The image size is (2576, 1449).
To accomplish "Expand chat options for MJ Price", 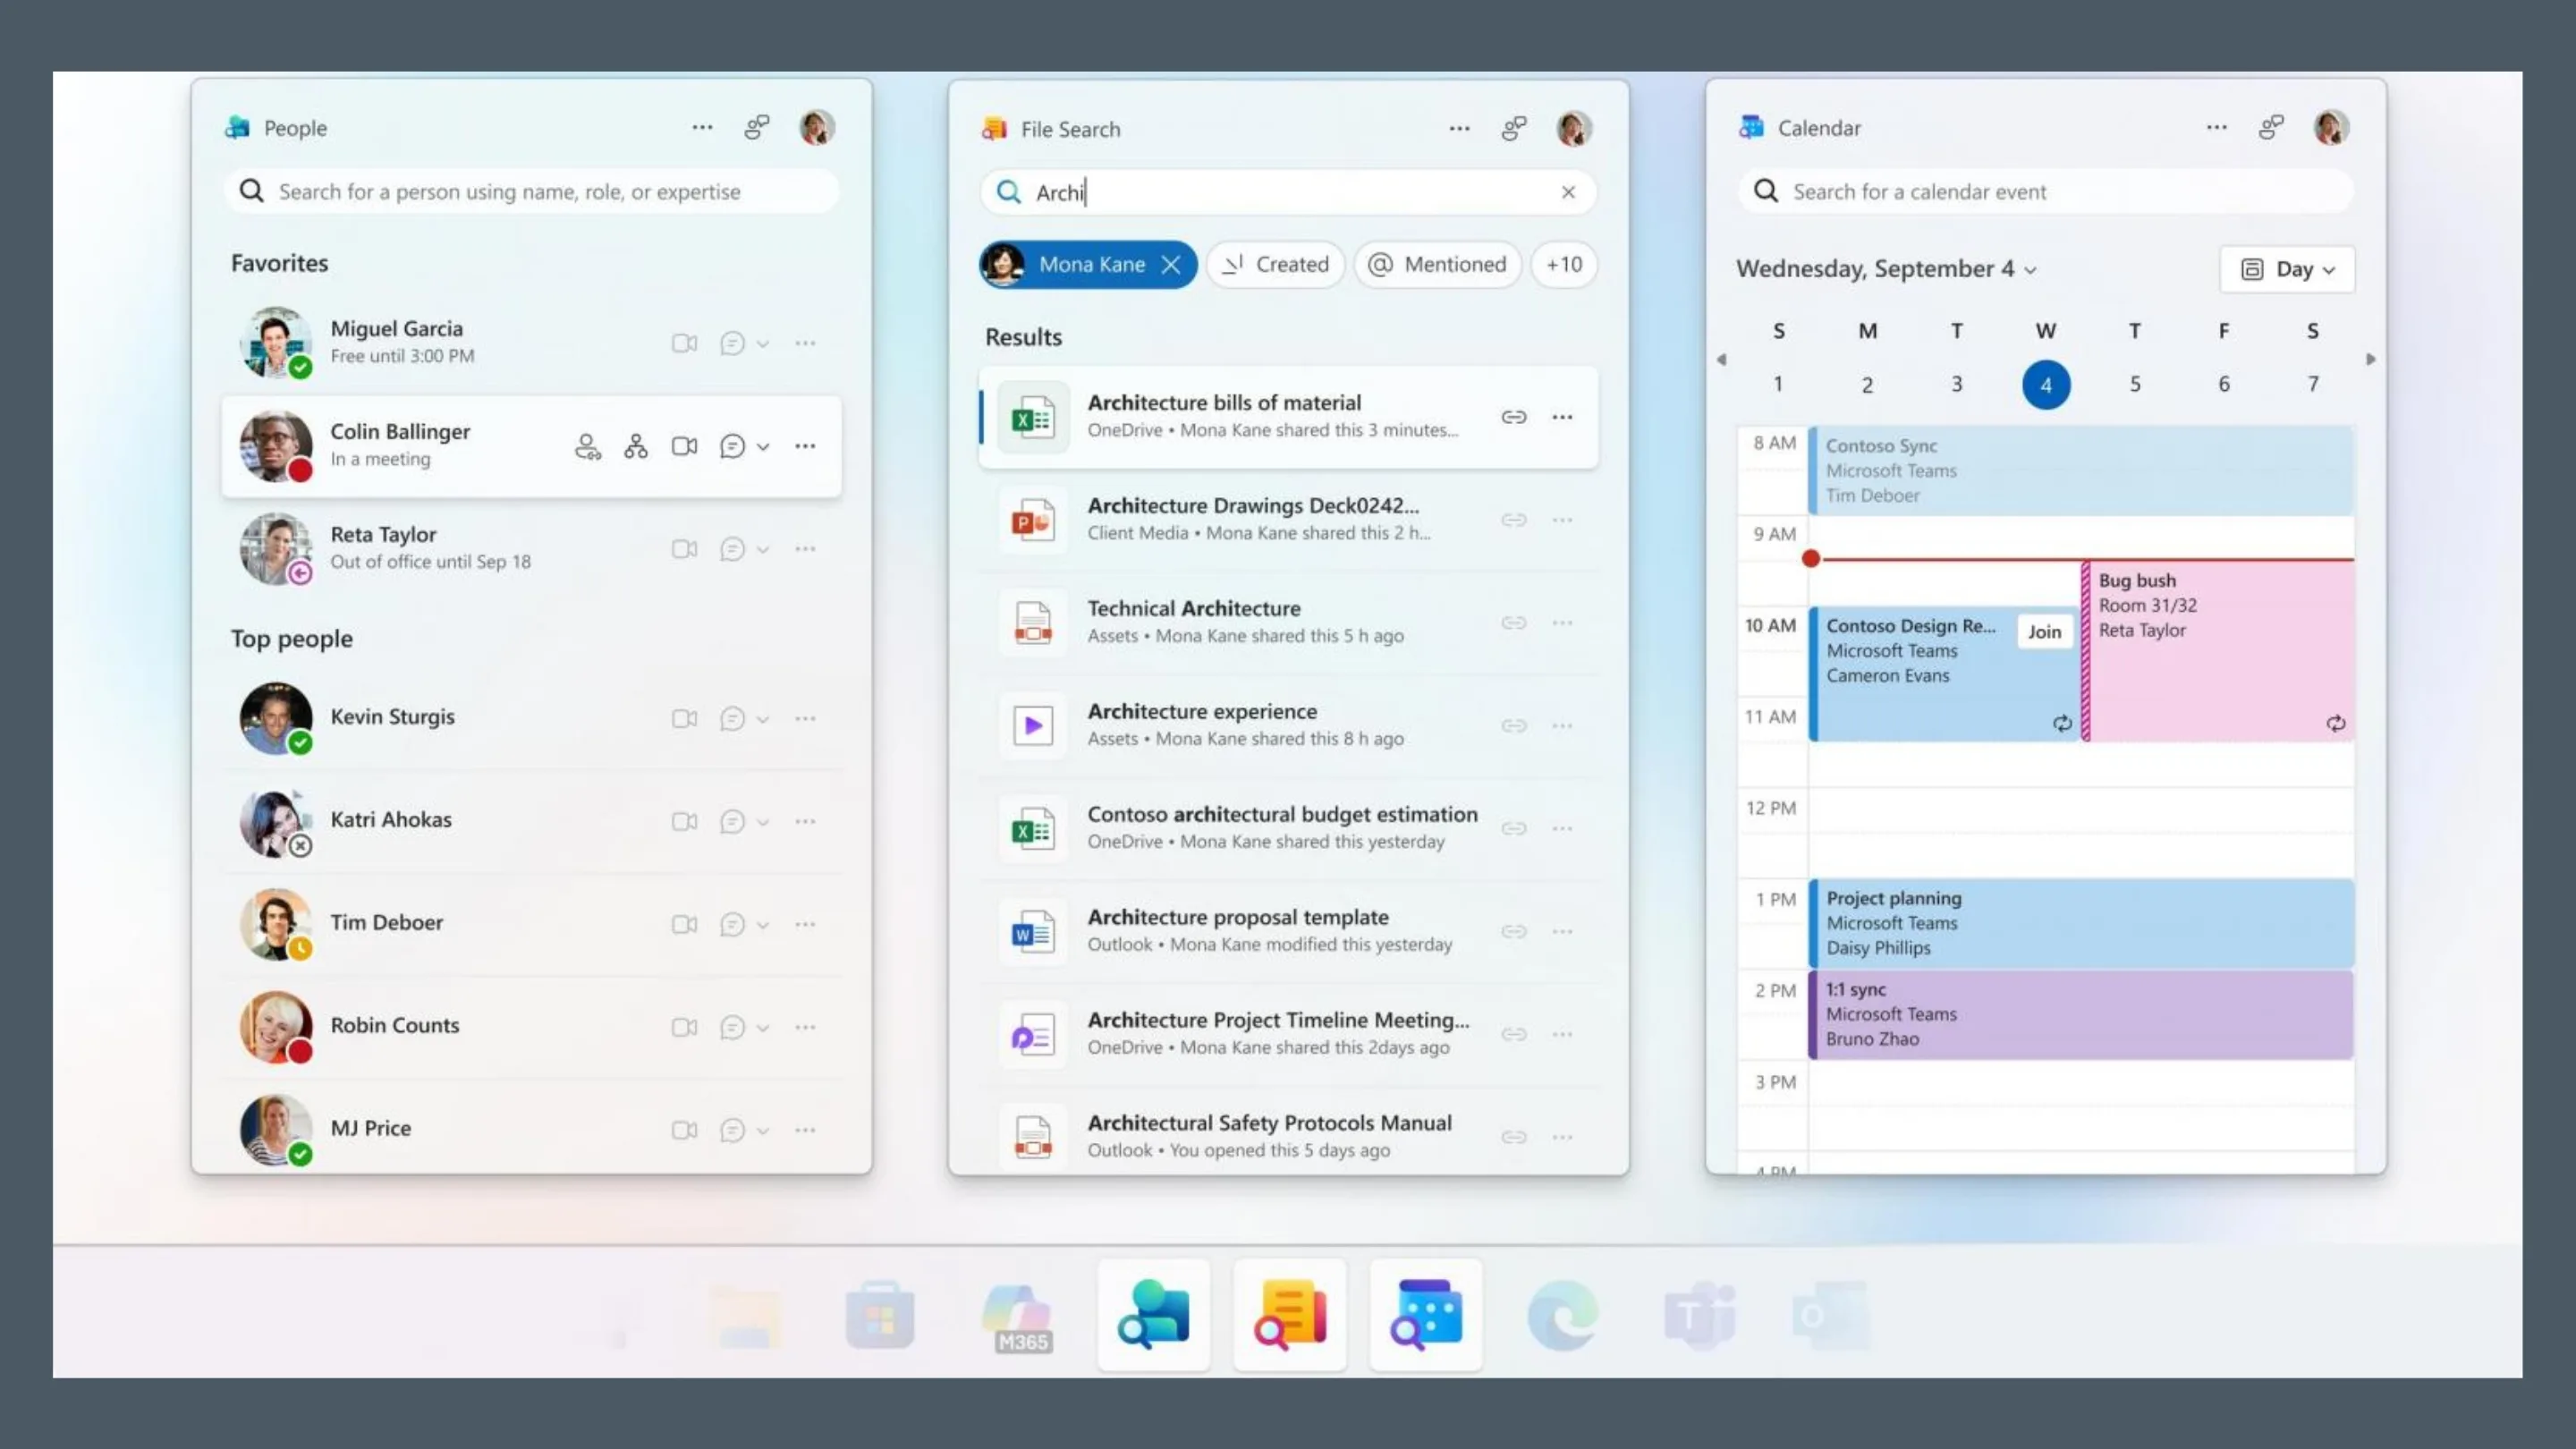I will coord(763,1131).
